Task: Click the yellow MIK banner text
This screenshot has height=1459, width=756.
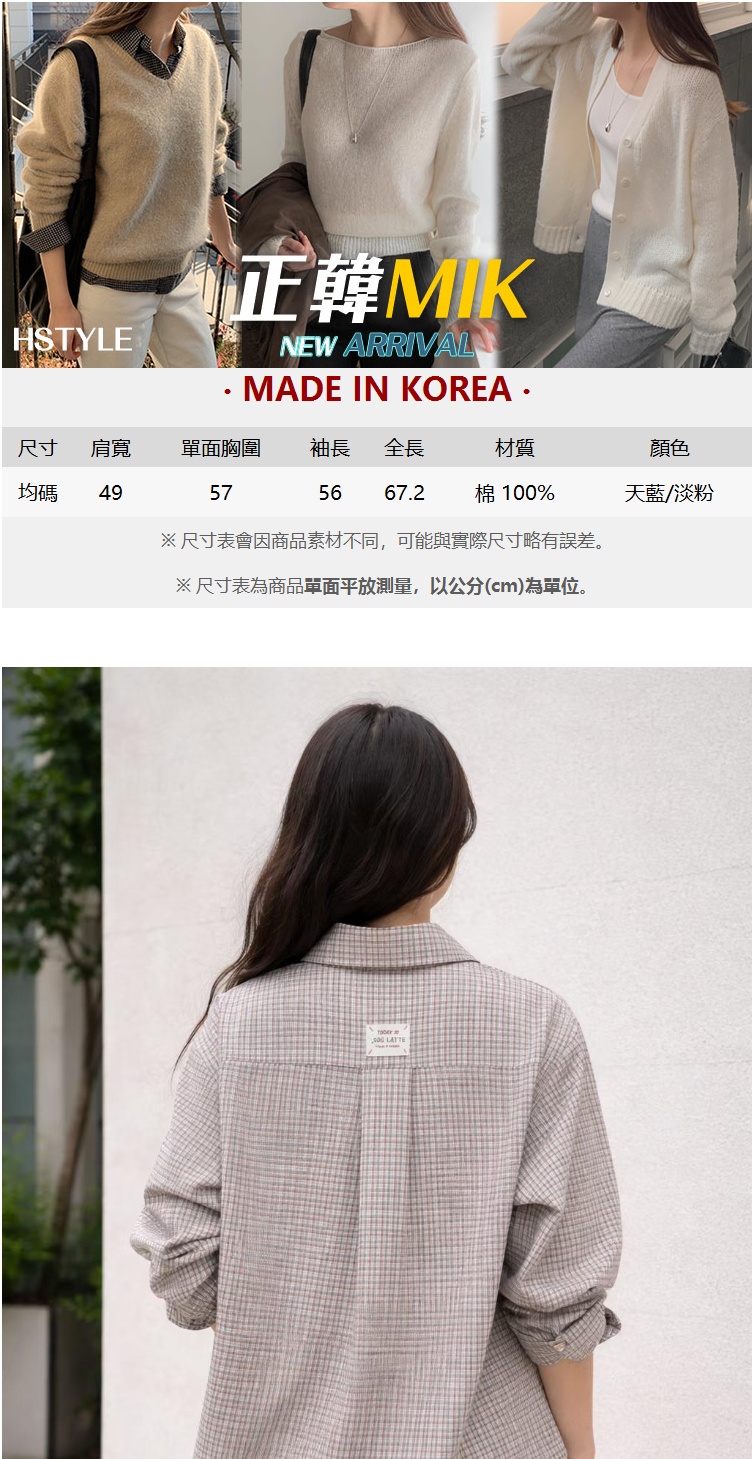Action: 460,291
